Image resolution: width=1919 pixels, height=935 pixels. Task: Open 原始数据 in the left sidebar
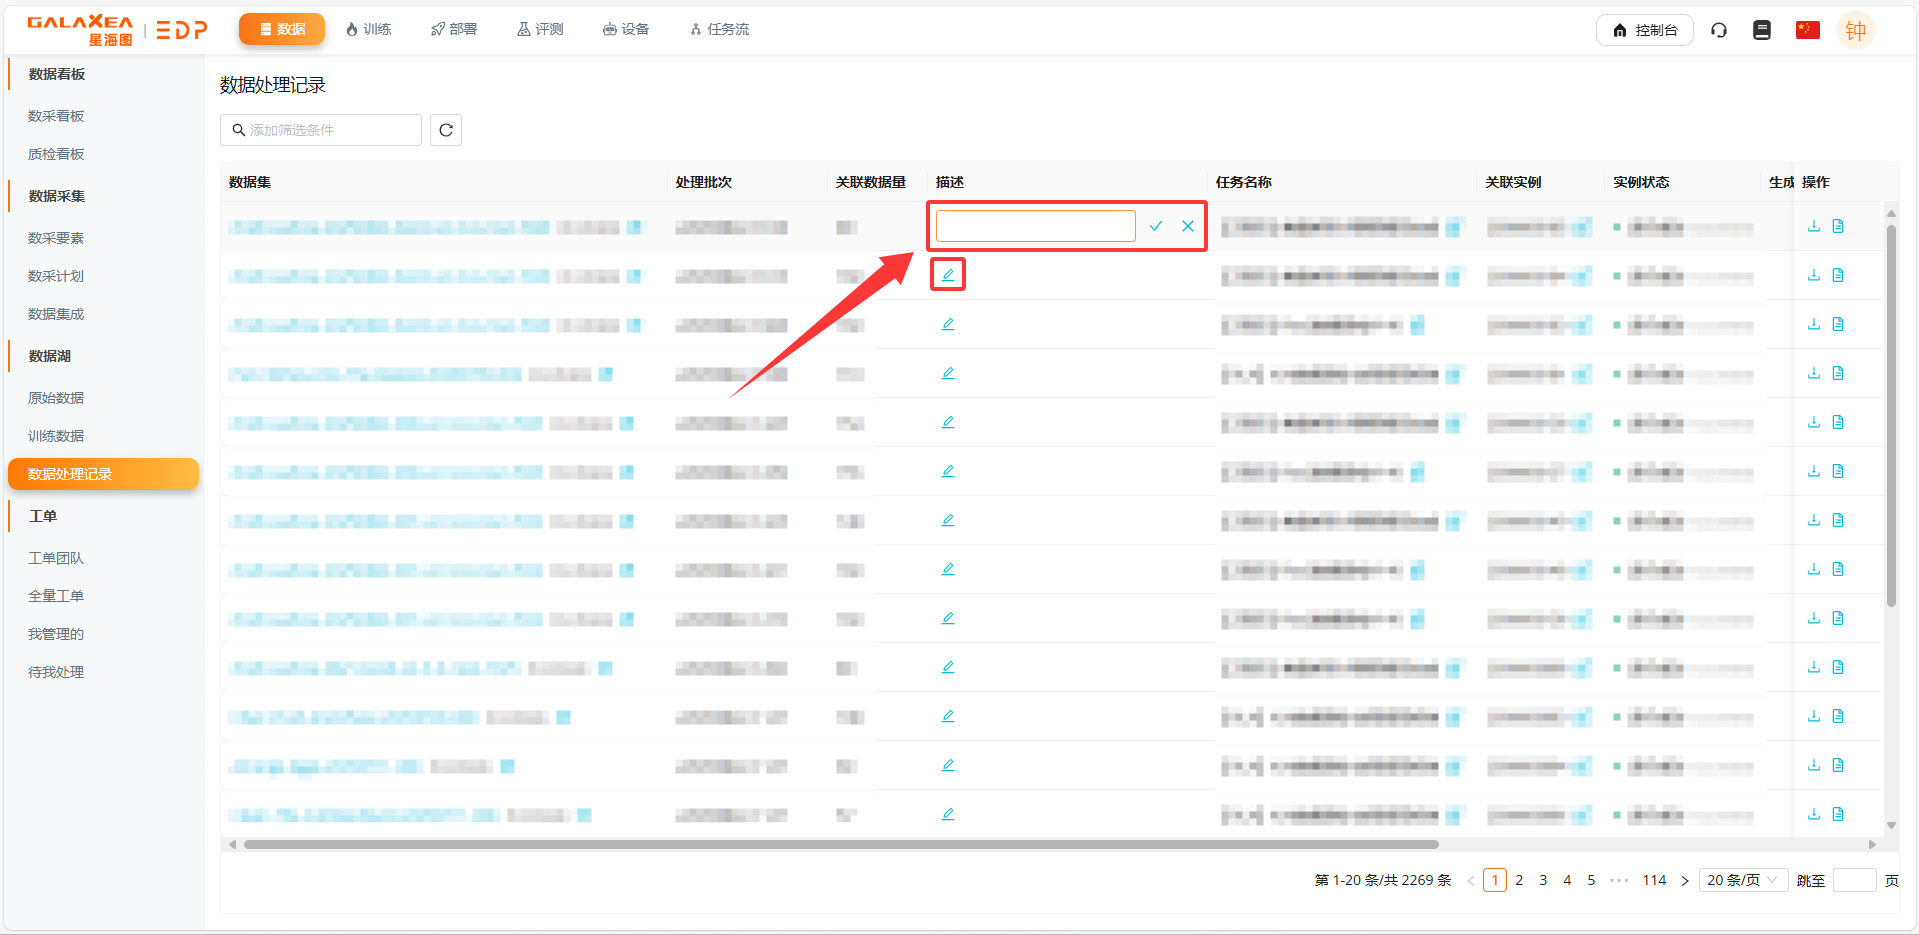pyautogui.click(x=56, y=398)
